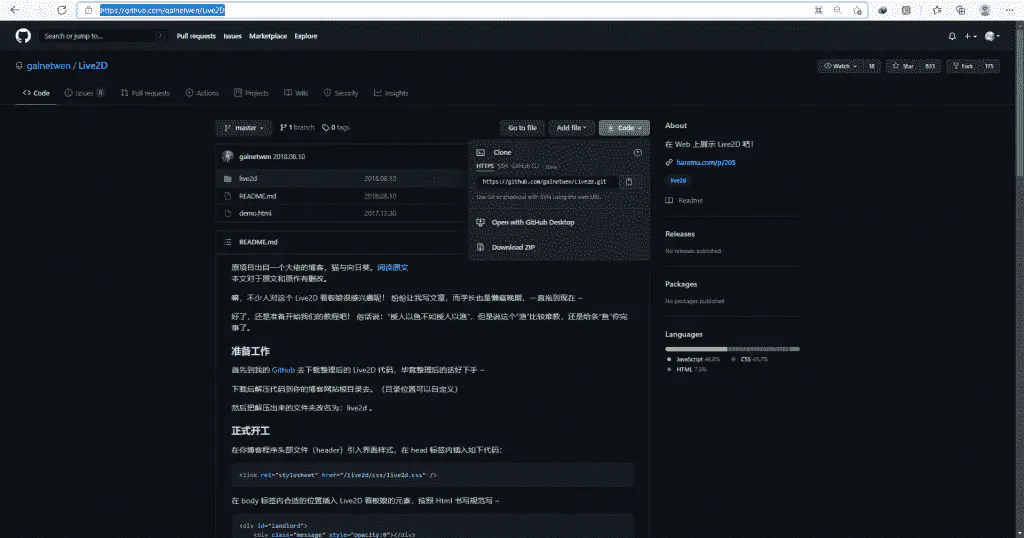Open the Live2D repository name link

pos(93,66)
